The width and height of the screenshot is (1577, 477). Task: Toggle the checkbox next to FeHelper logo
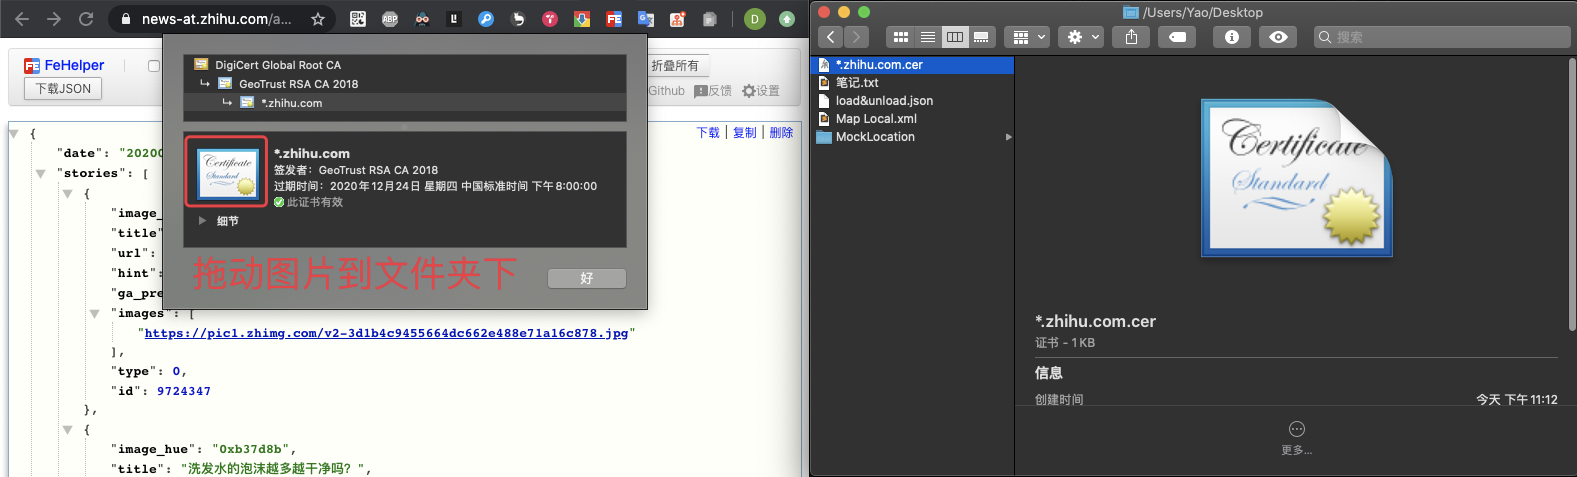coord(154,66)
